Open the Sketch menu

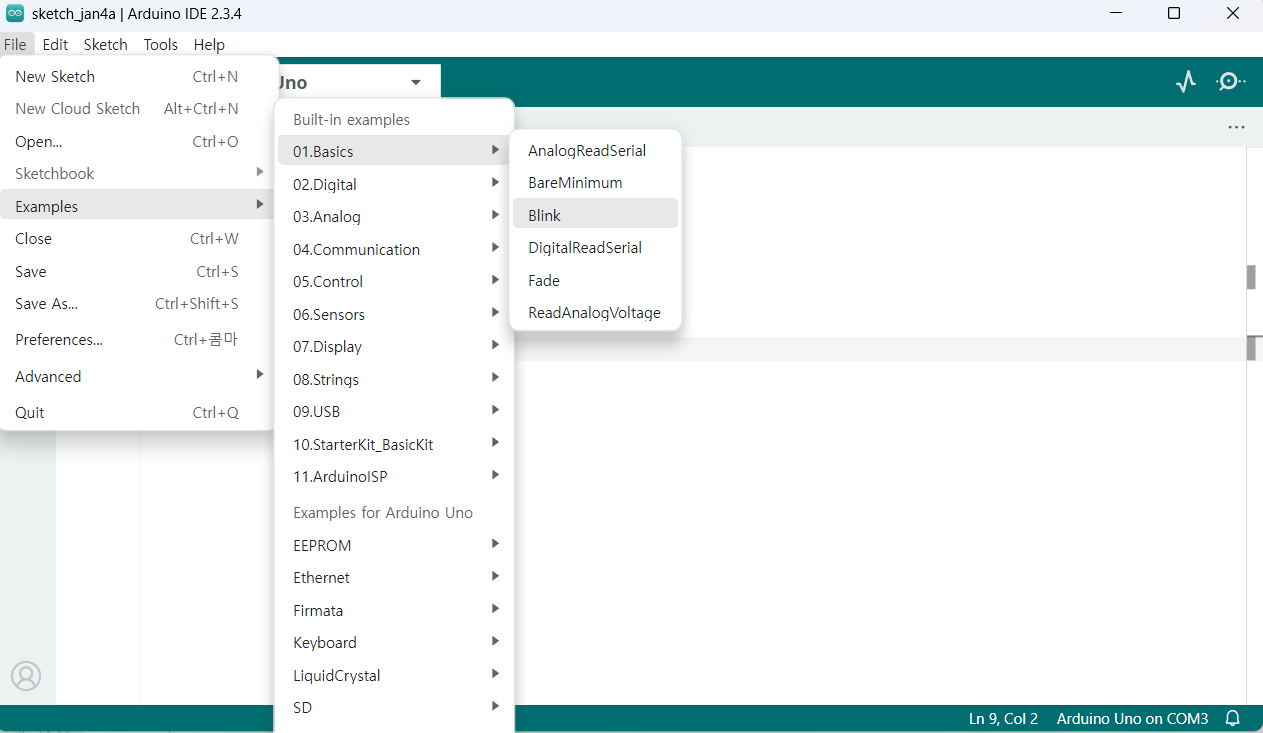point(105,44)
